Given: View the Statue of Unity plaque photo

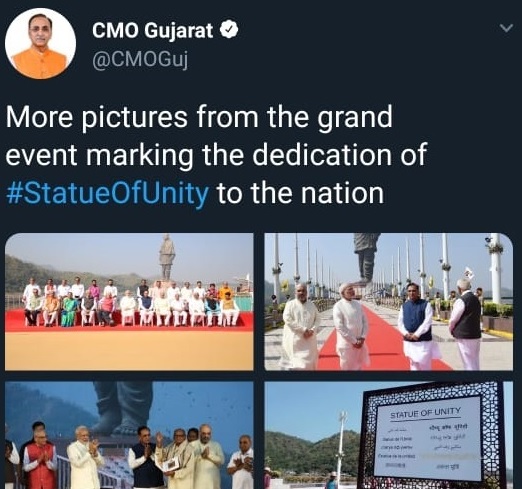Looking at the screenshot, I should click(388, 435).
